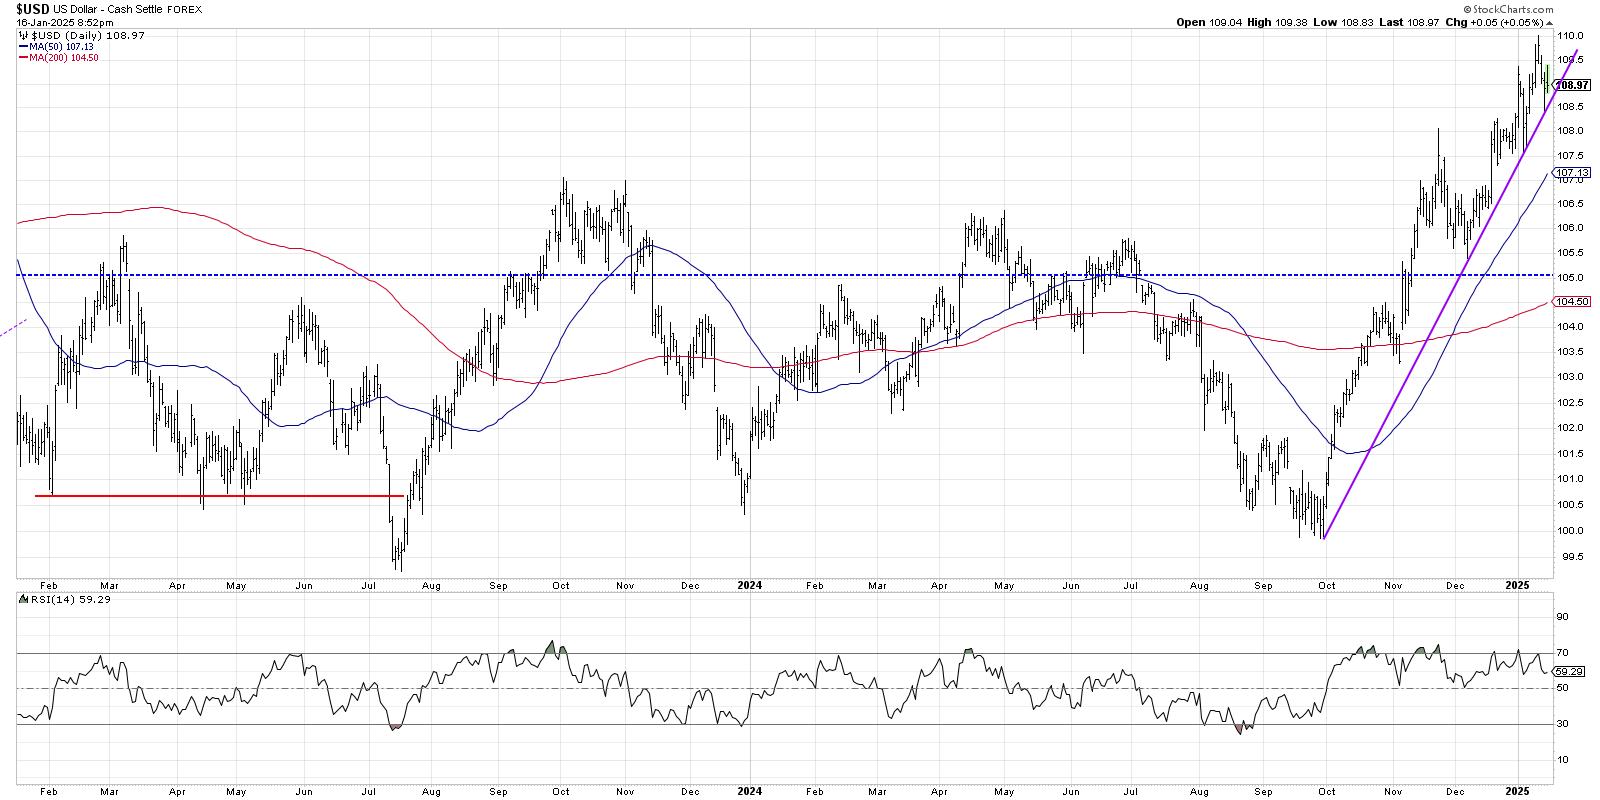Select the $USD ticker symbol title
1600x800 pixels.
click(x=33, y=8)
